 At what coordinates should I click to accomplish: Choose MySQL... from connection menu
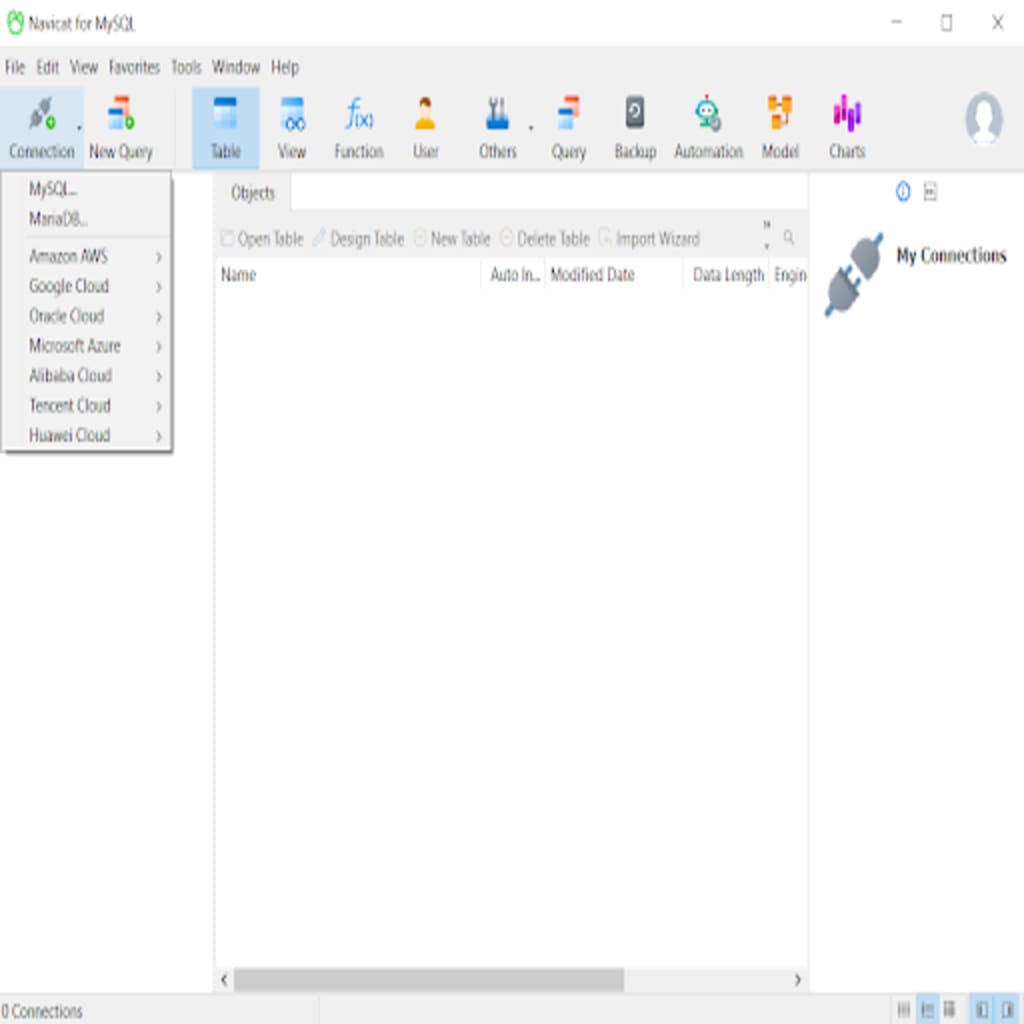click(88, 189)
